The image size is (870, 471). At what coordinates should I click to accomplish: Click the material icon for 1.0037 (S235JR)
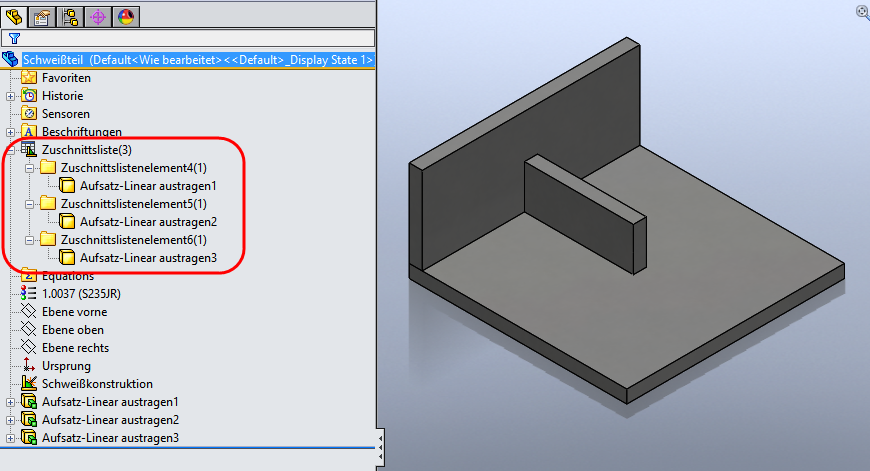[x=29, y=293]
